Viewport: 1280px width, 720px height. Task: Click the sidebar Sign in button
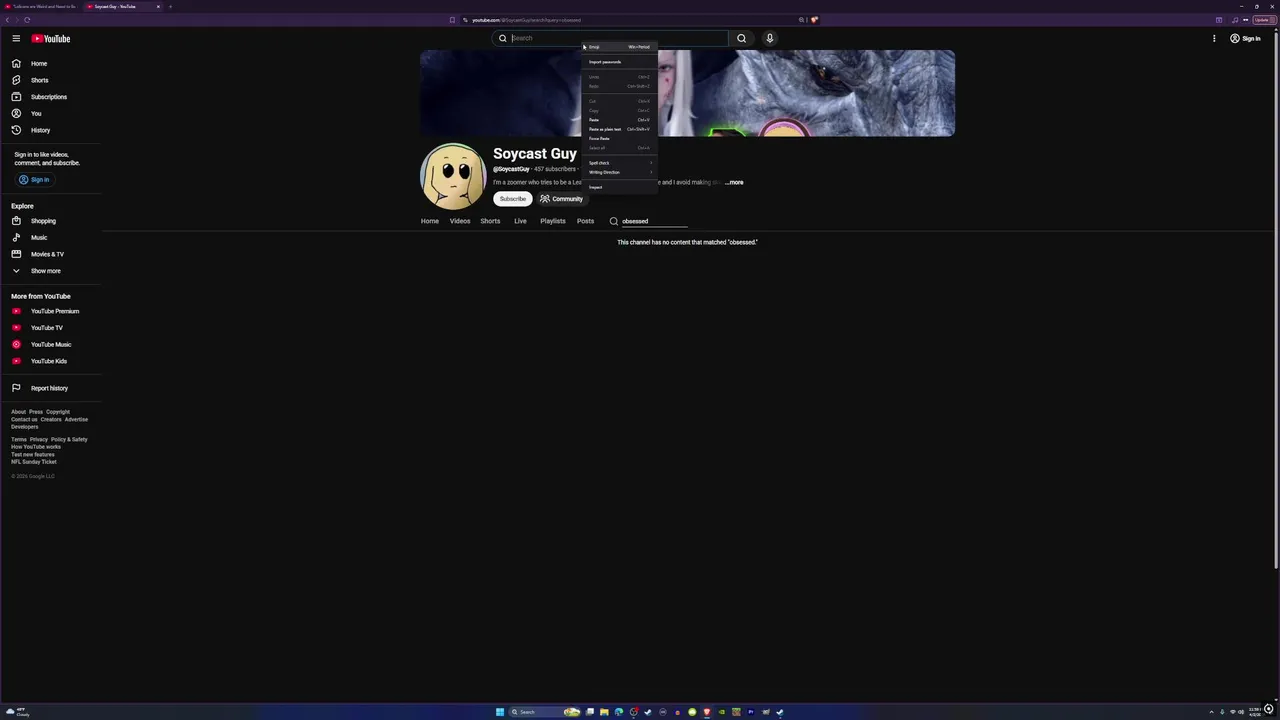coord(33,180)
